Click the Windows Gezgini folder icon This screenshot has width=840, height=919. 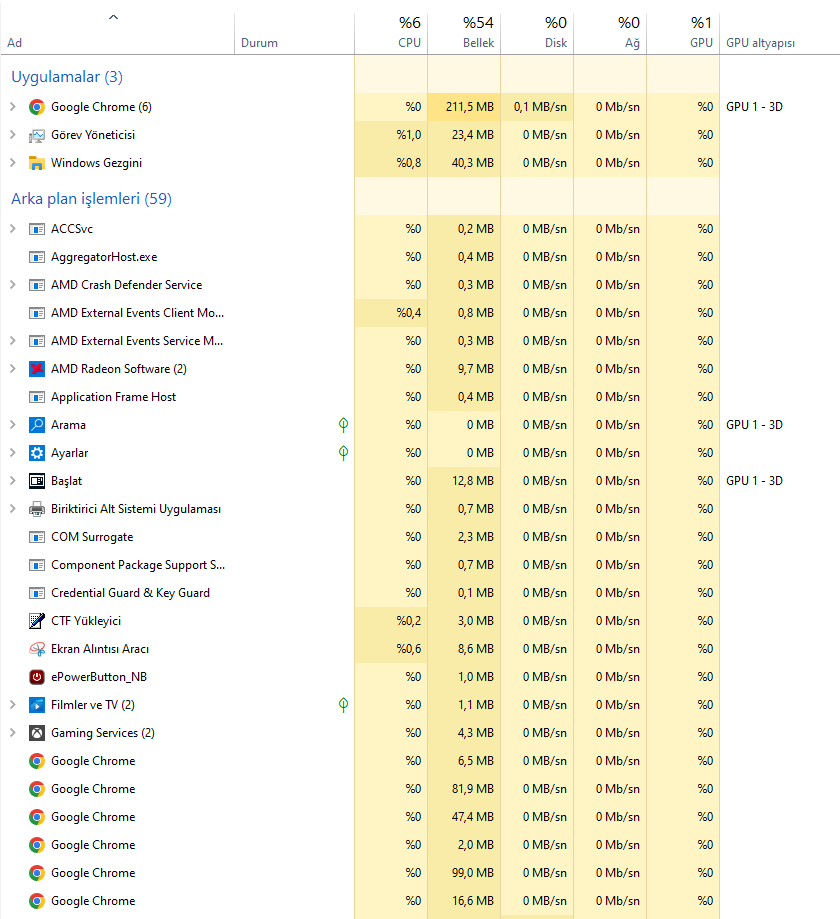37,163
